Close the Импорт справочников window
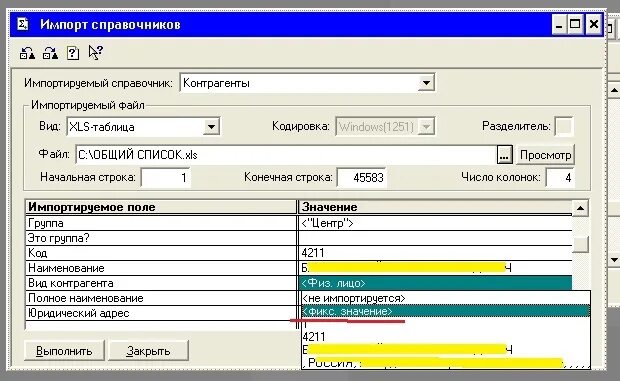The height and width of the screenshot is (381, 620). point(594,25)
